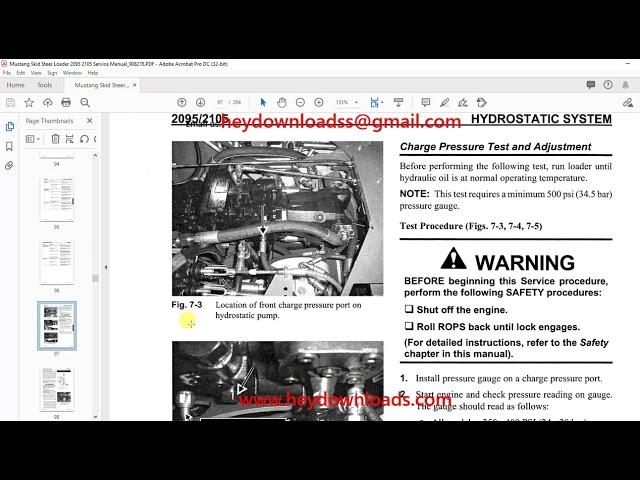Click 'Charge Pressure Test and Adjustment' heading
The height and width of the screenshot is (480, 640).
click(x=496, y=147)
